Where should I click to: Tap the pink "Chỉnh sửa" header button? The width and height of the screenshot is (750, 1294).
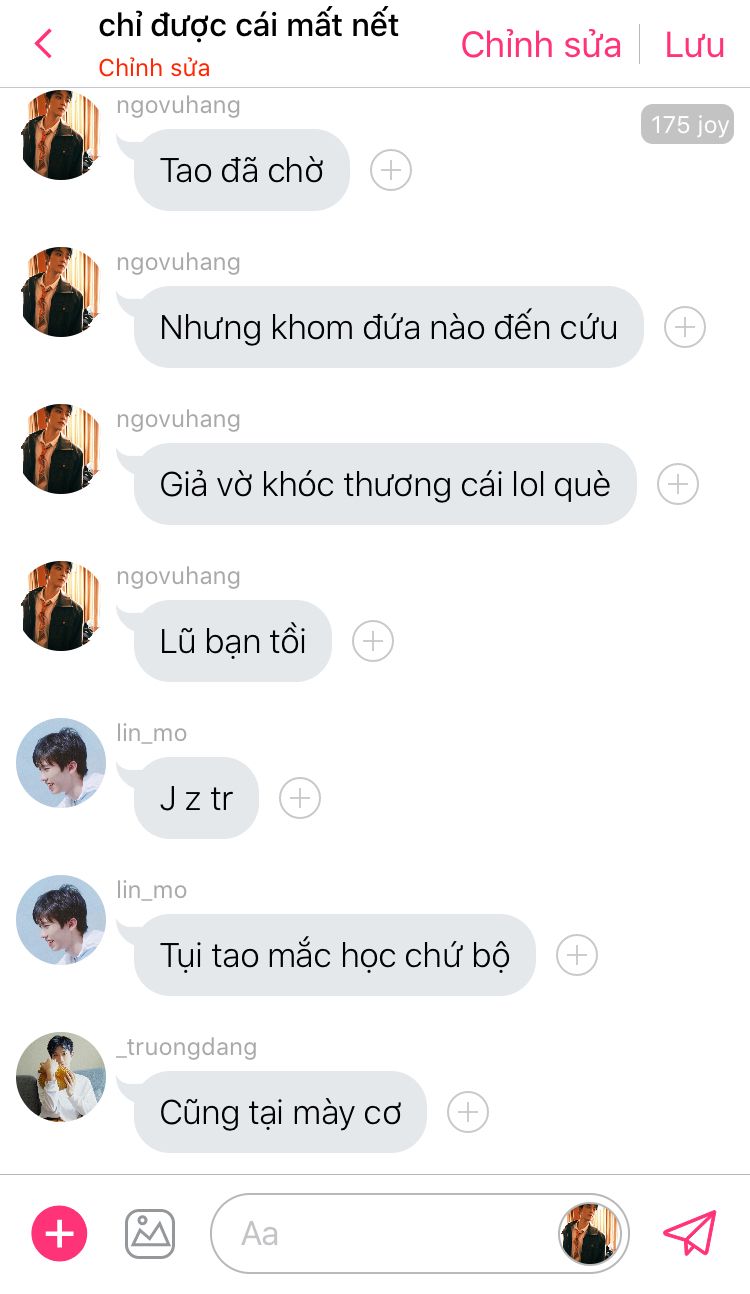click(541, 45)
